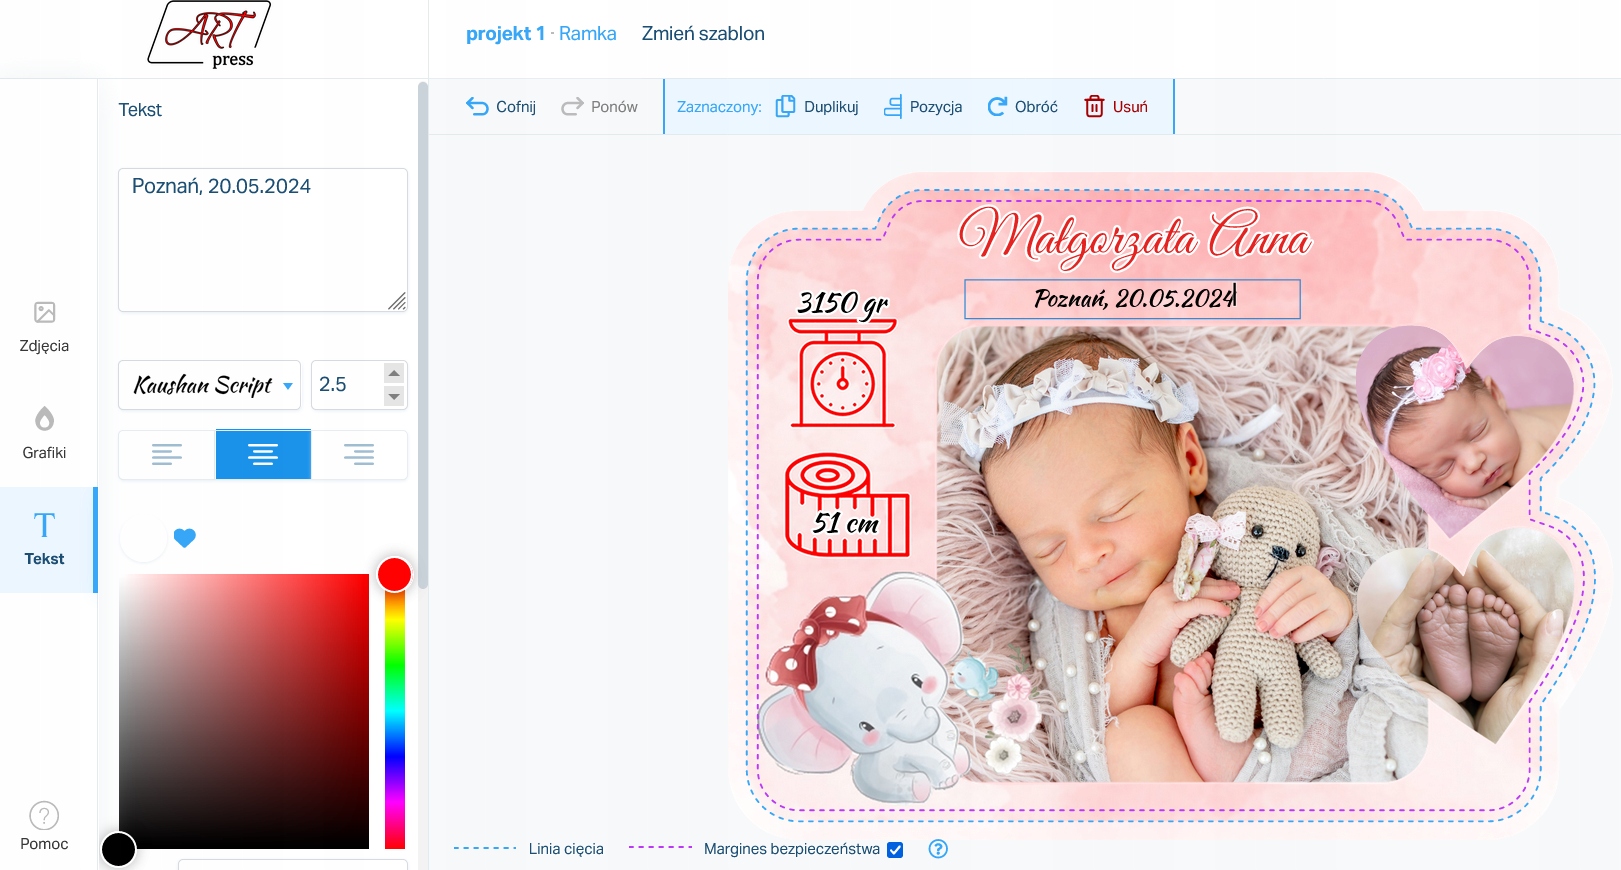The width and height of the screenshot is (1621, 870).
Task: Select the Poznań, 20.05.2024 text box on canvas
Action: (1132, 299)
